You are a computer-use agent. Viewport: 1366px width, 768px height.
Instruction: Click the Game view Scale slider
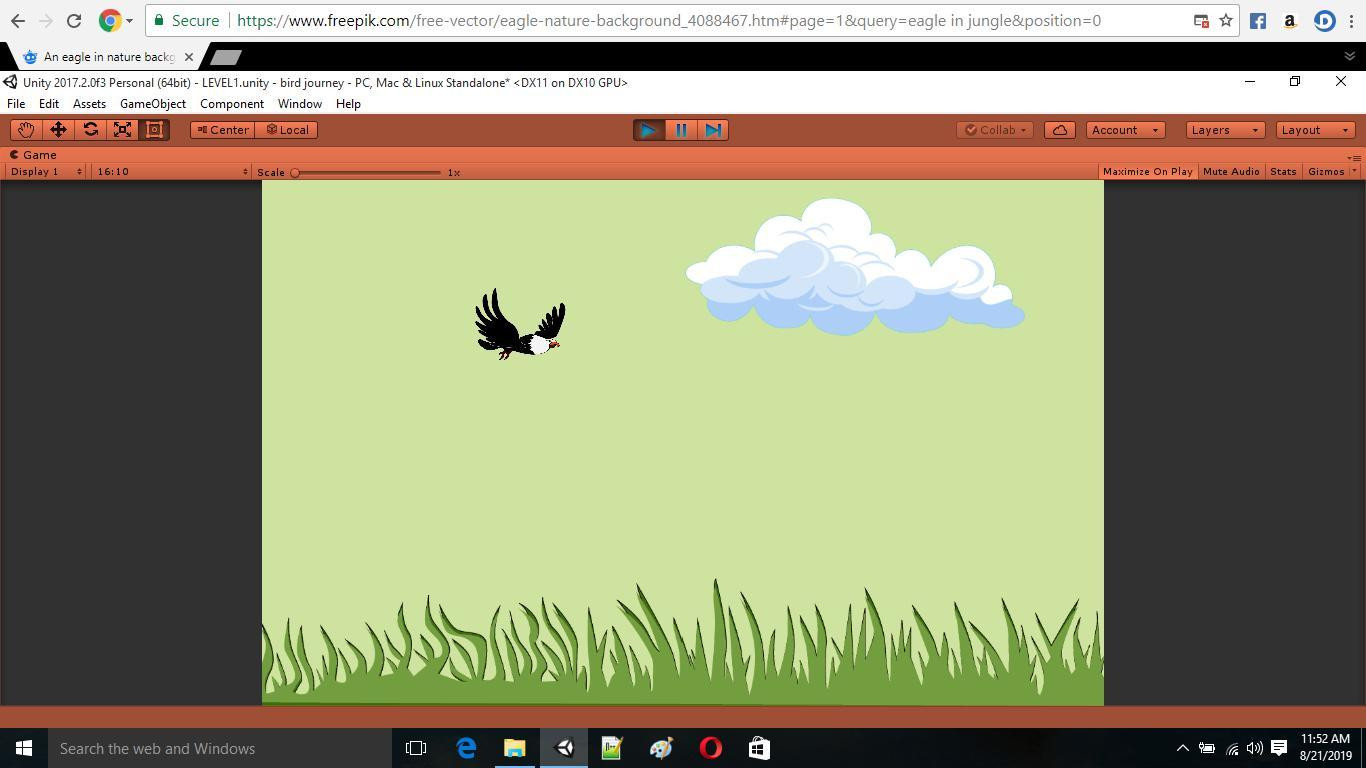pos(367,173)
